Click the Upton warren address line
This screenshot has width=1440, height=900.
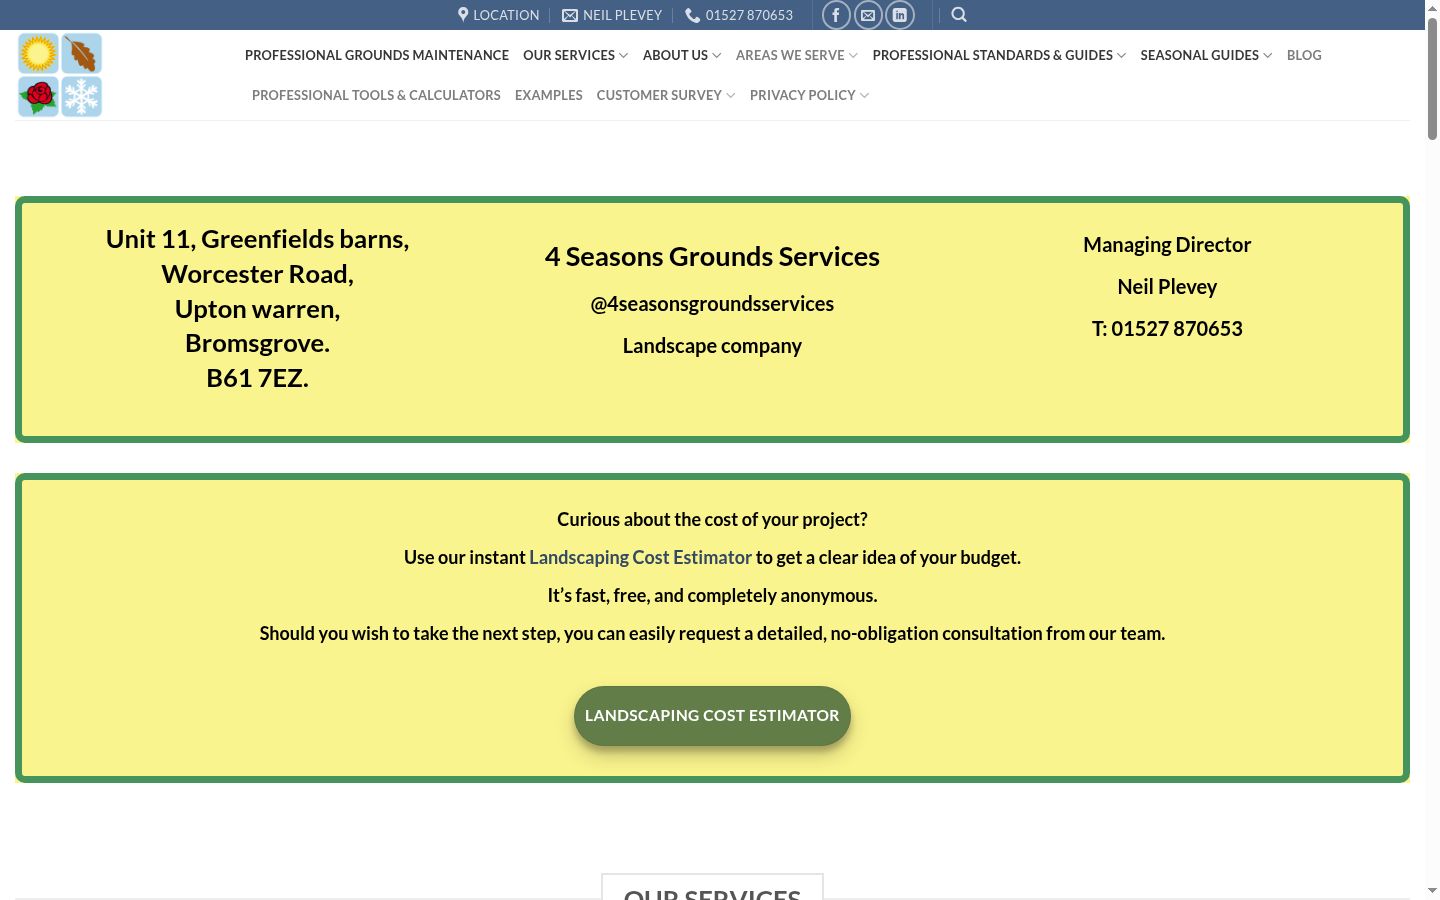coord(257,309)
